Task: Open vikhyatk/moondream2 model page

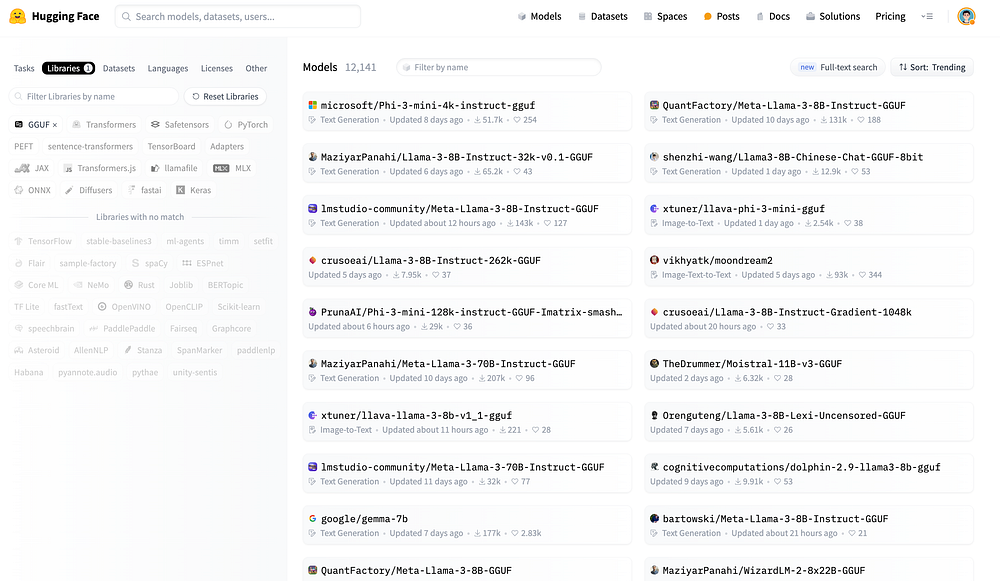Action: 717,260
